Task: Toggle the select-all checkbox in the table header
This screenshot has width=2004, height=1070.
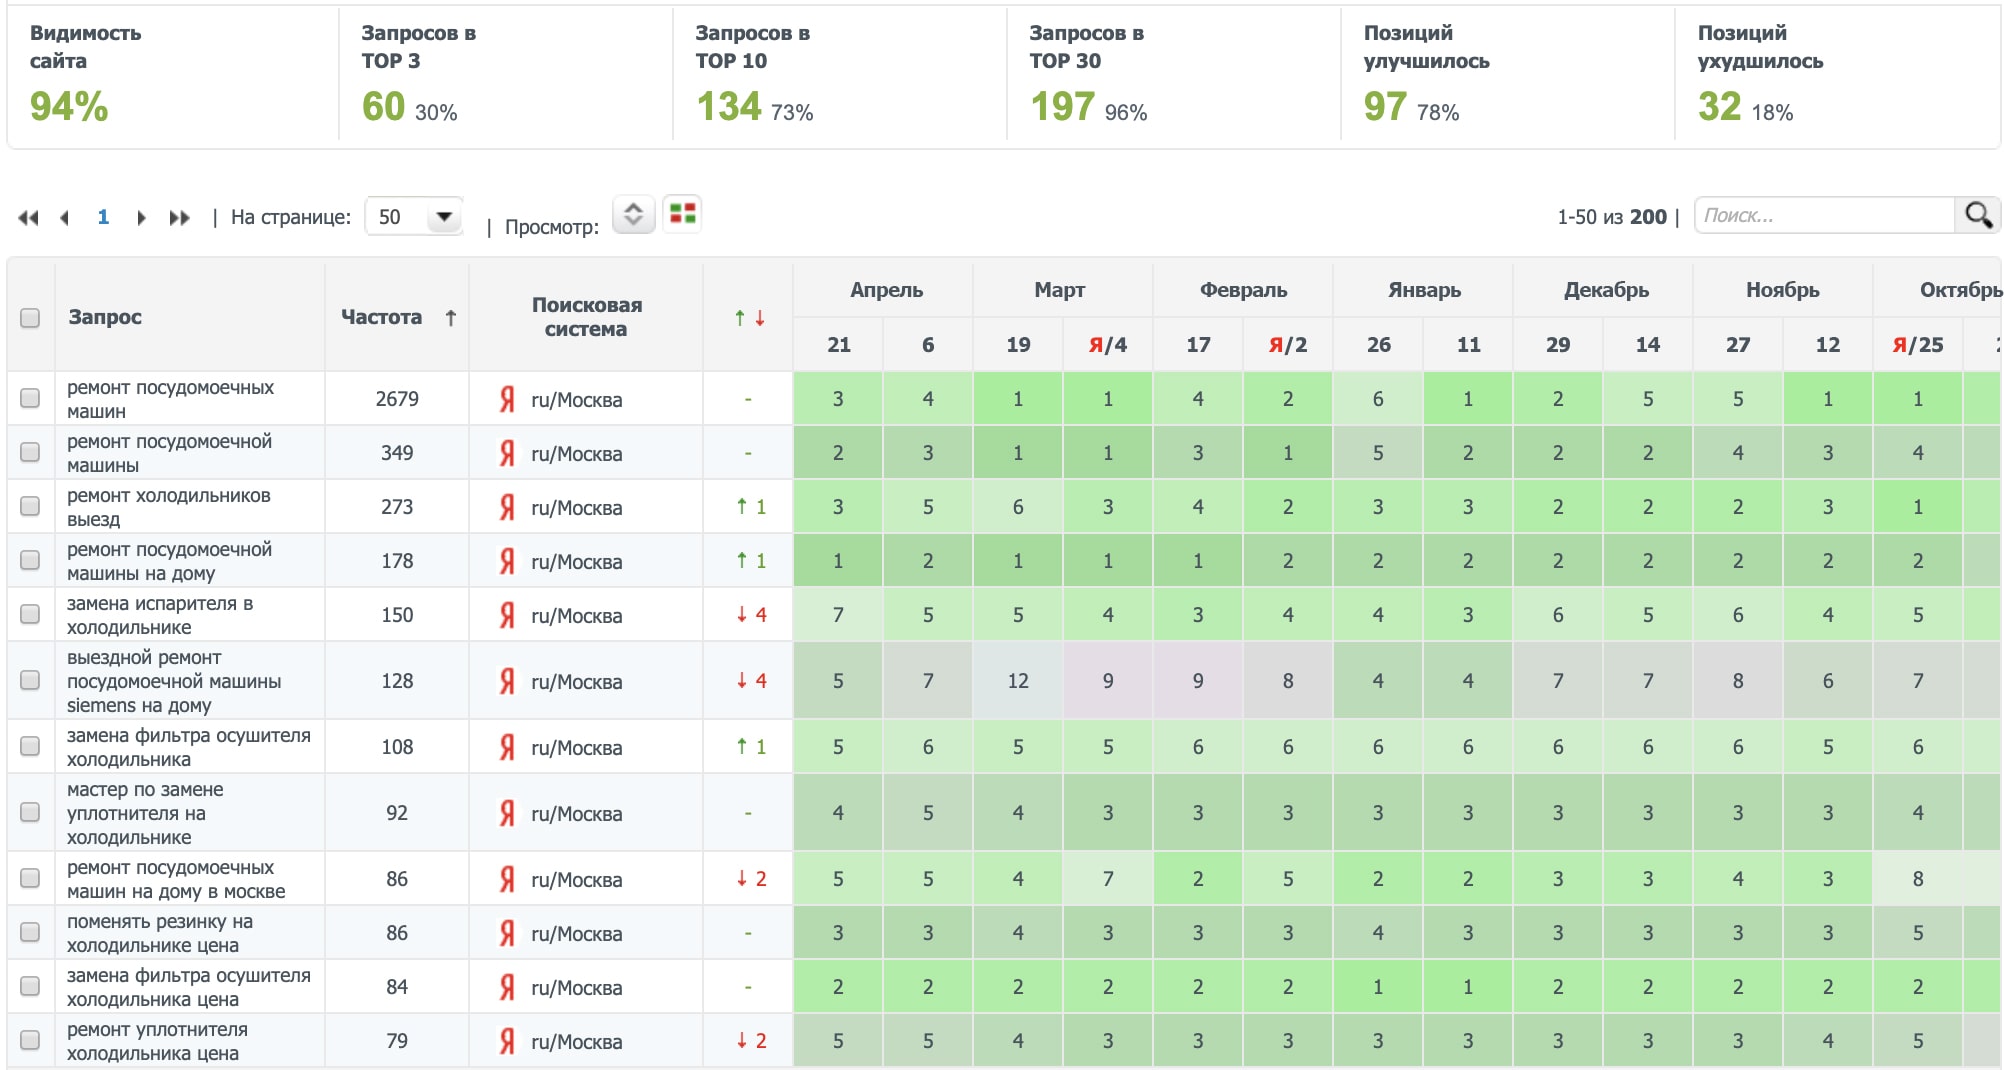Action: pos(30,318)
